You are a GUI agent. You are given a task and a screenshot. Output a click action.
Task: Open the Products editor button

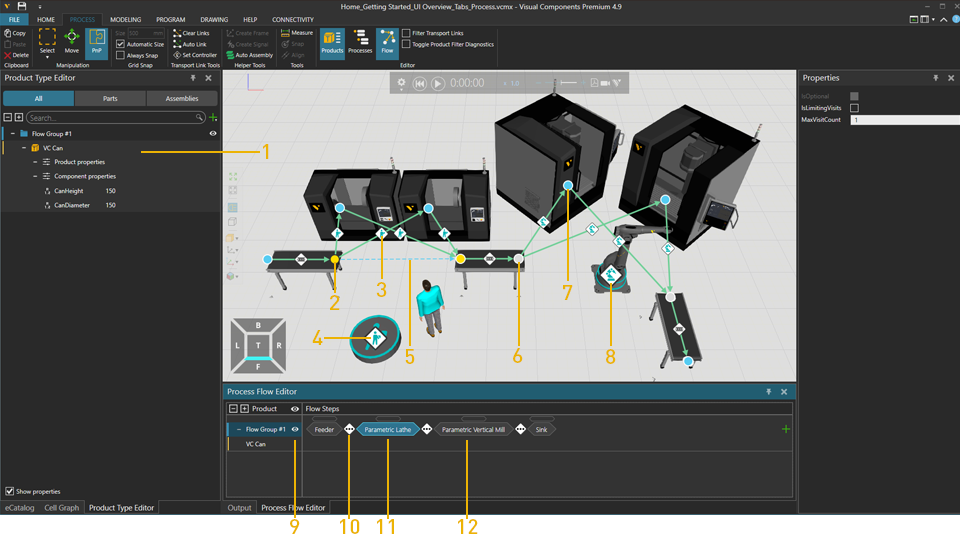[x=332, y=41]
